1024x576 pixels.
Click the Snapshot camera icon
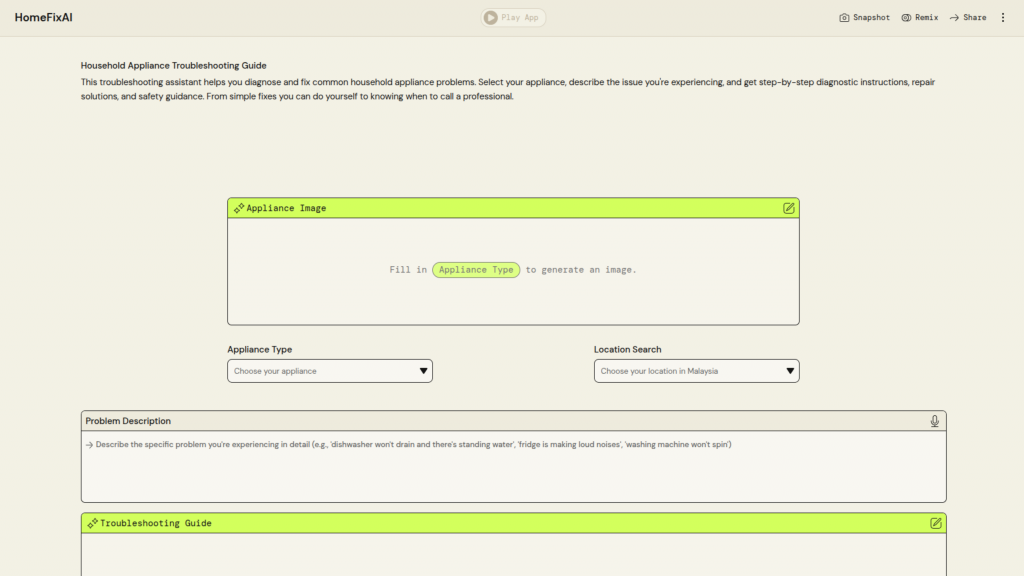pos(844,18)
